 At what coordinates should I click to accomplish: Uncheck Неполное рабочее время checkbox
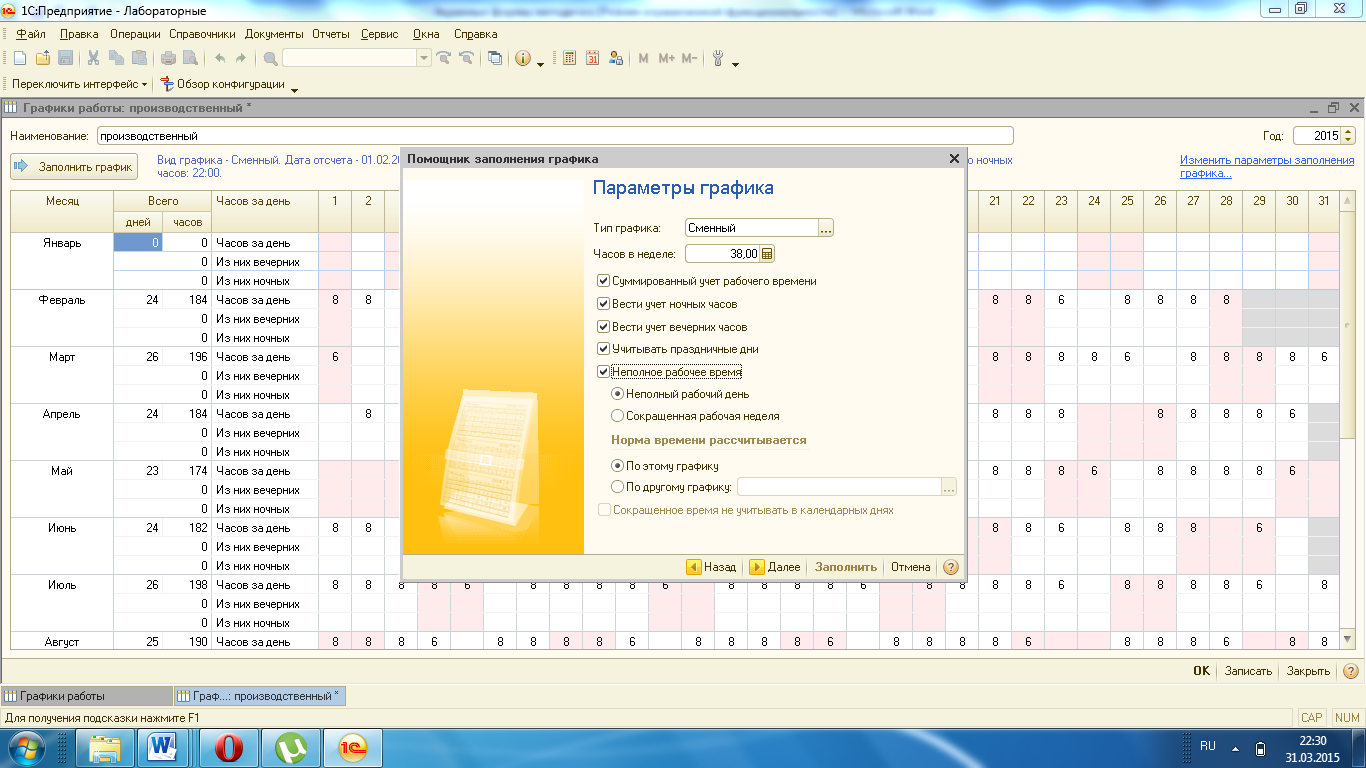coord(603,372)
